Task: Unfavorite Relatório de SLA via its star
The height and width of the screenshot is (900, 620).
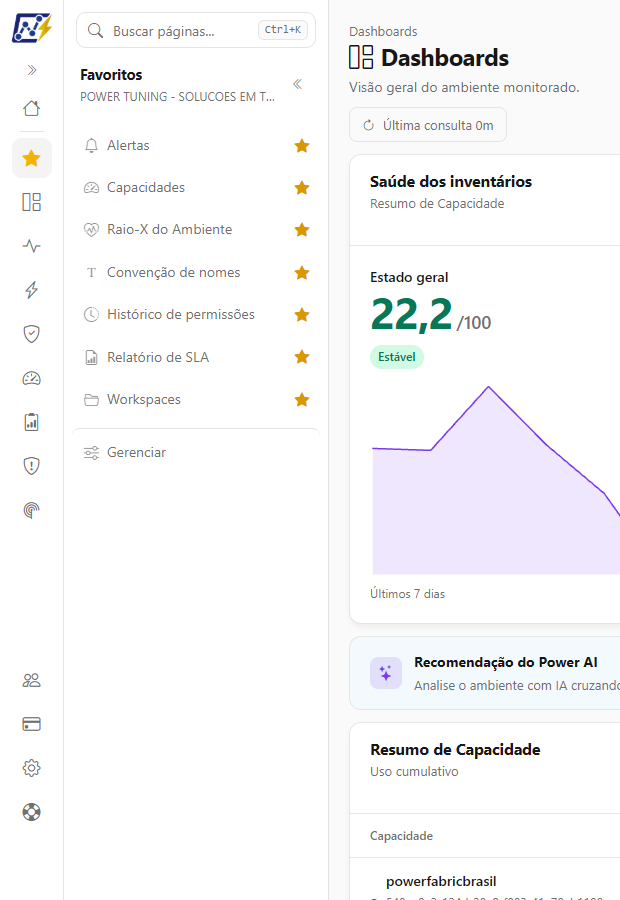Action: [302, 357]
